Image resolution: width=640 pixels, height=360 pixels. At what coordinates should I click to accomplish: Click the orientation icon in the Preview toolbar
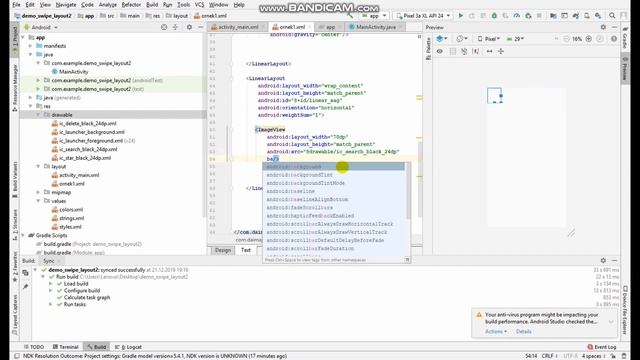pos(462,39)
